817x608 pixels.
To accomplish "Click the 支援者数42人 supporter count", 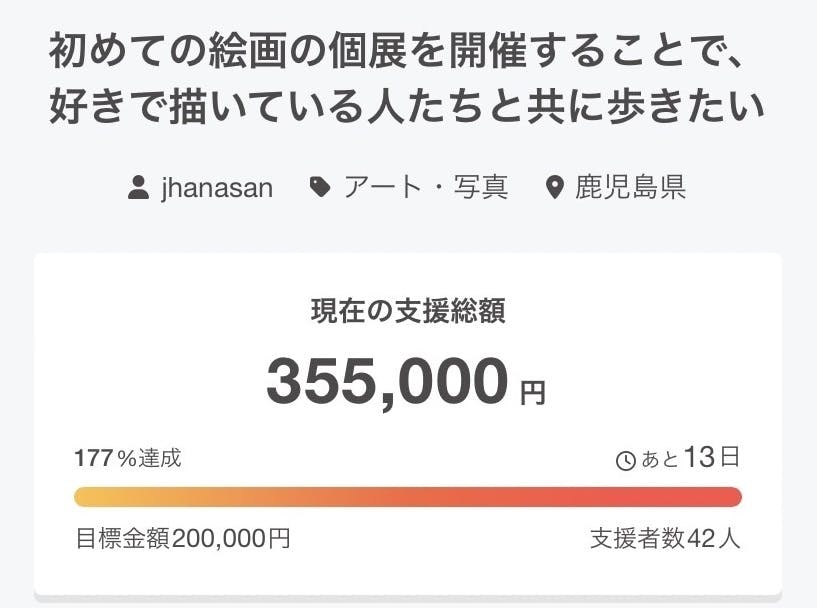I will (x=665, y=539).
